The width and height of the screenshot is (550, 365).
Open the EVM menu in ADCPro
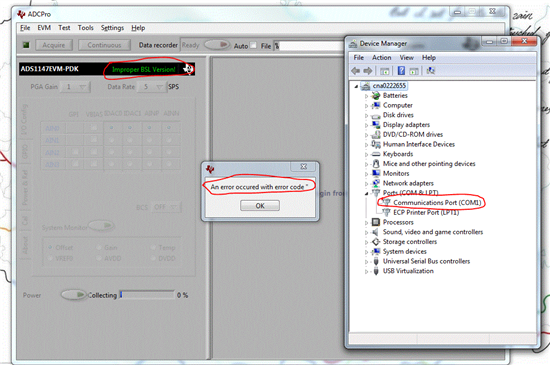tap(44, 28)
